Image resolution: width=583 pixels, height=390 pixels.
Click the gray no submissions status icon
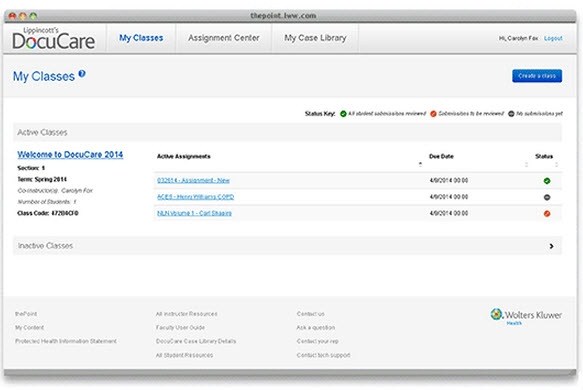click(x=547, y=197)
